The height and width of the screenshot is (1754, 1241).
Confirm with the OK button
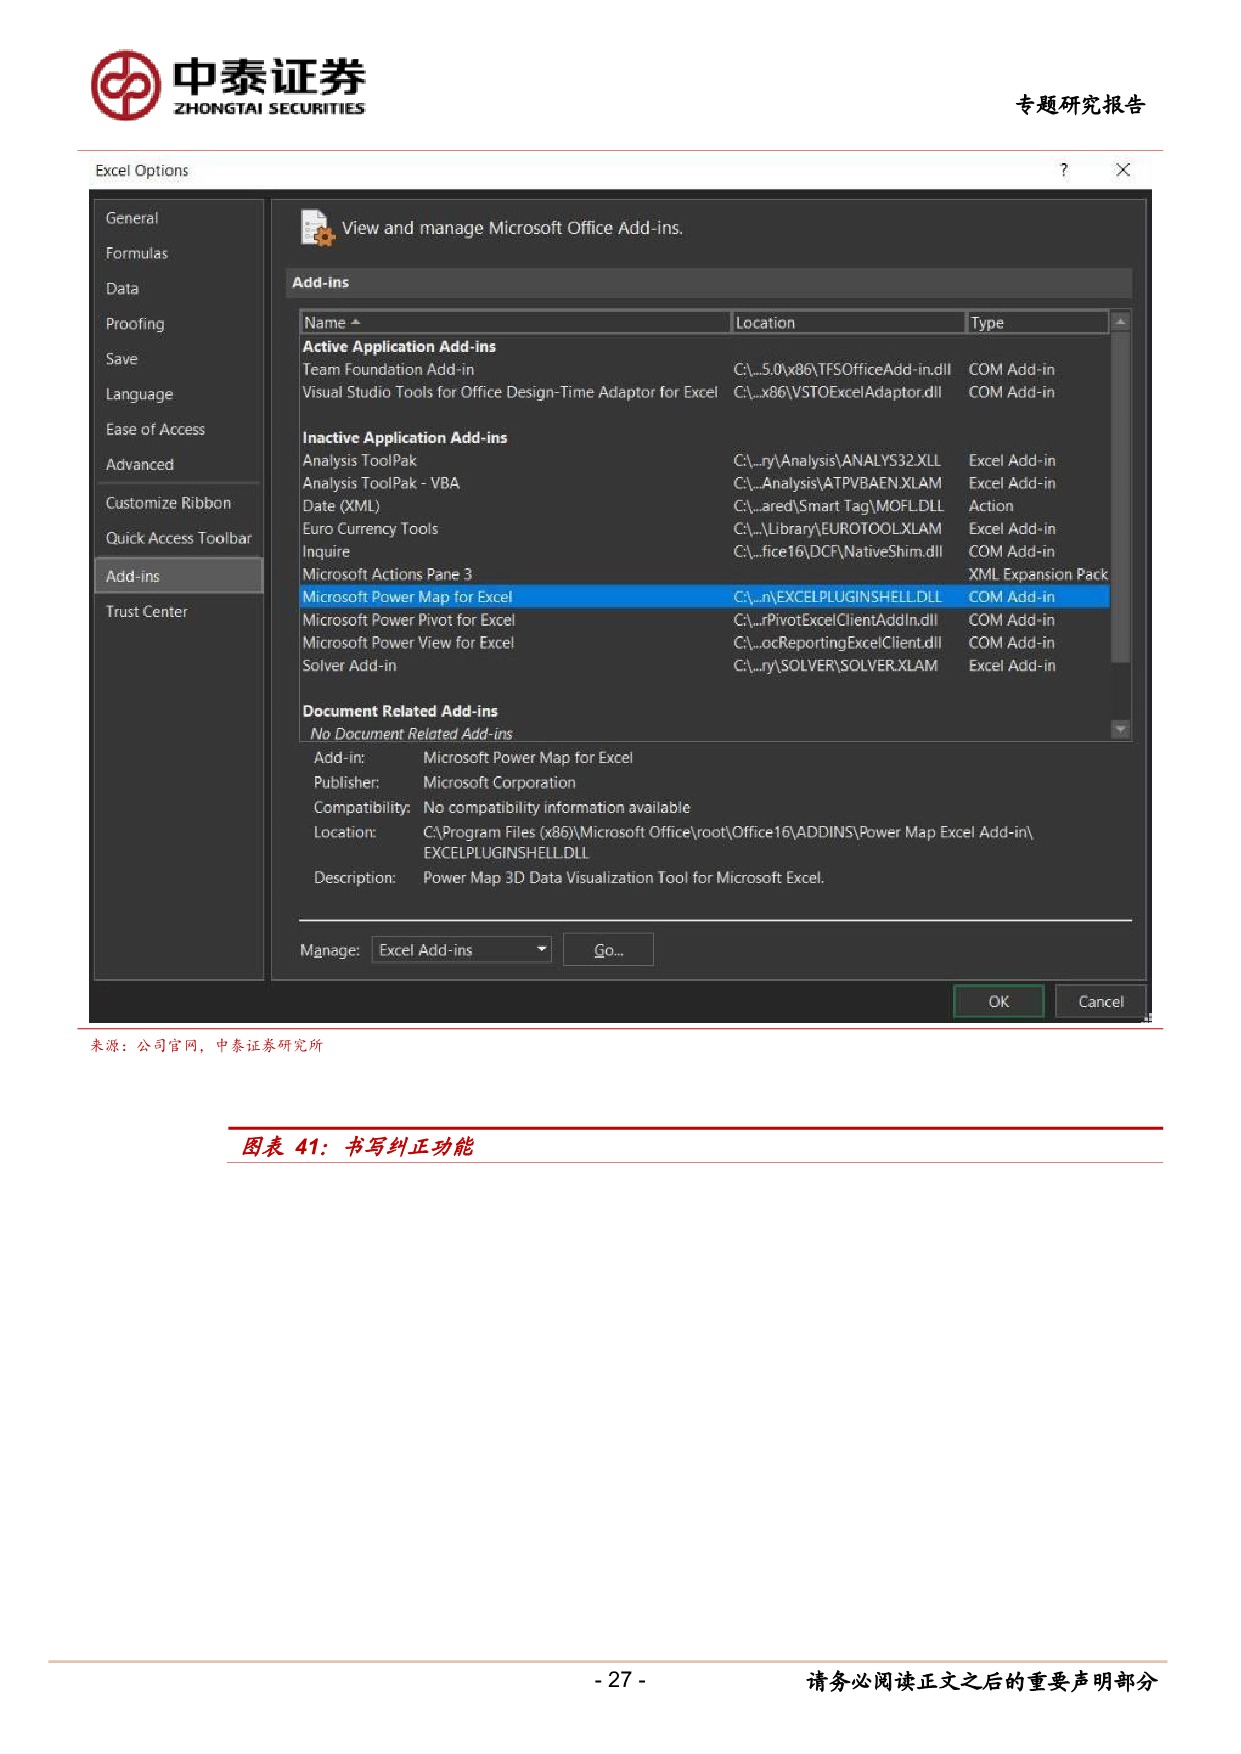tap(998, 1001)
